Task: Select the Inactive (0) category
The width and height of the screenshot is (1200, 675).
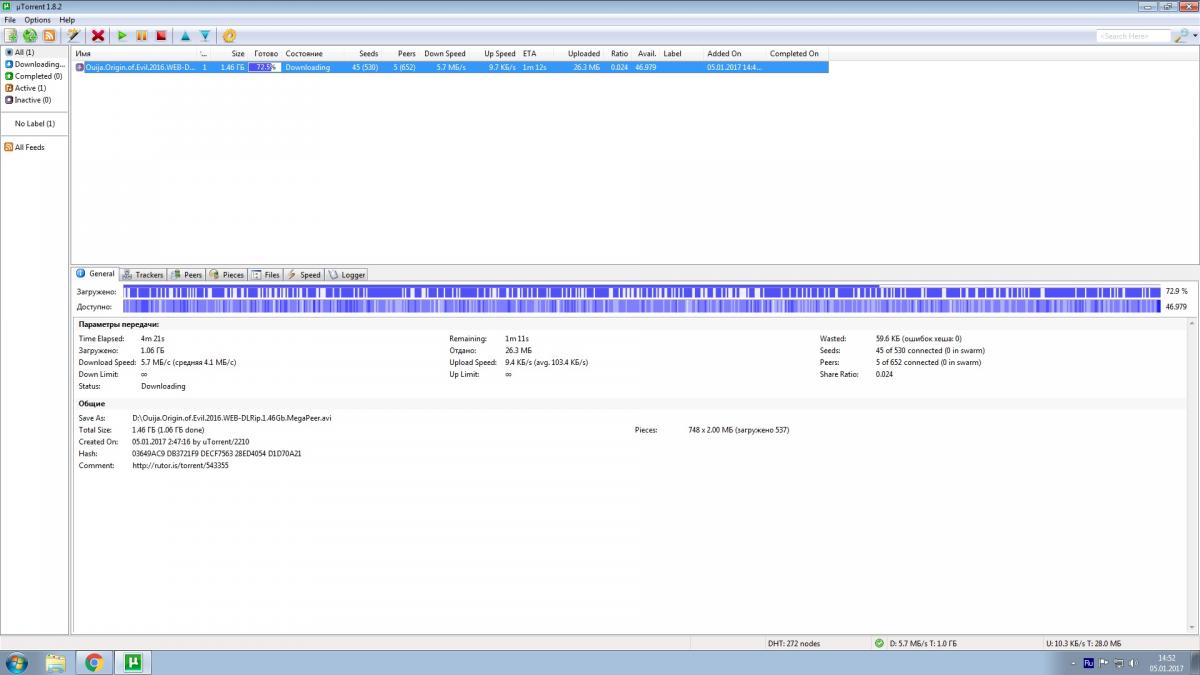Action: point(28,100)
